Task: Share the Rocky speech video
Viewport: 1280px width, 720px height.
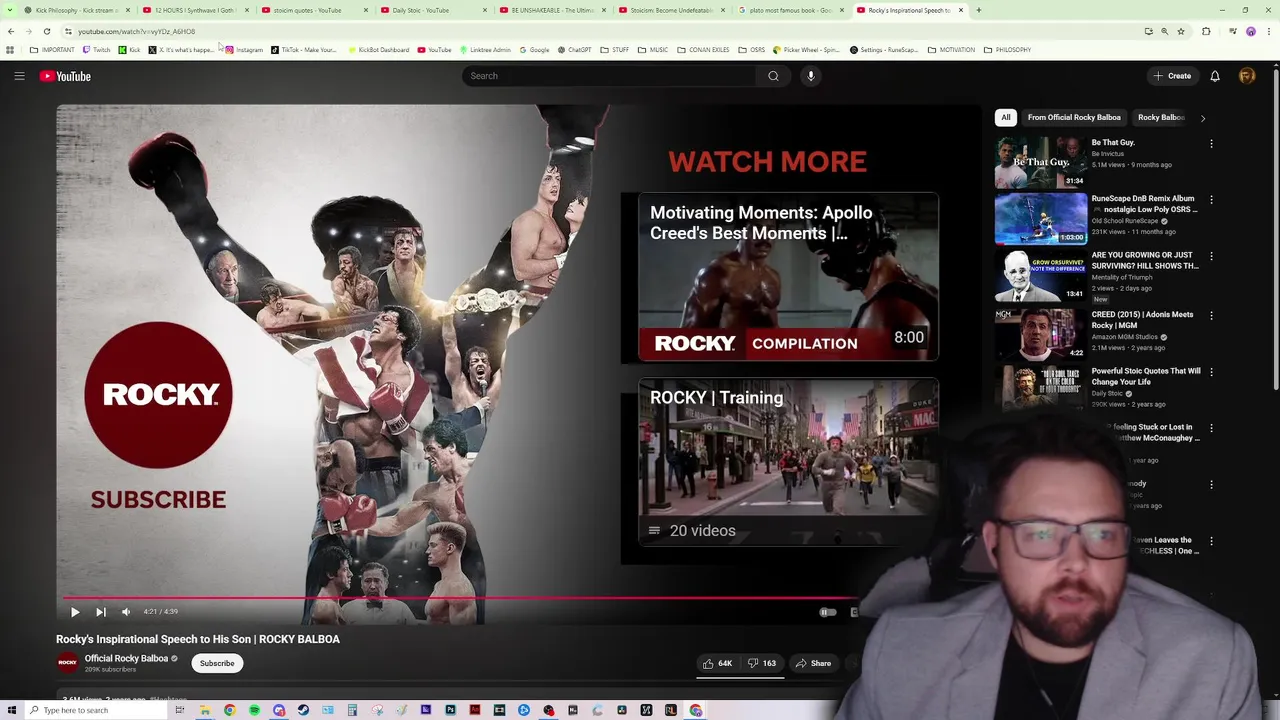Action: point(812,663)
